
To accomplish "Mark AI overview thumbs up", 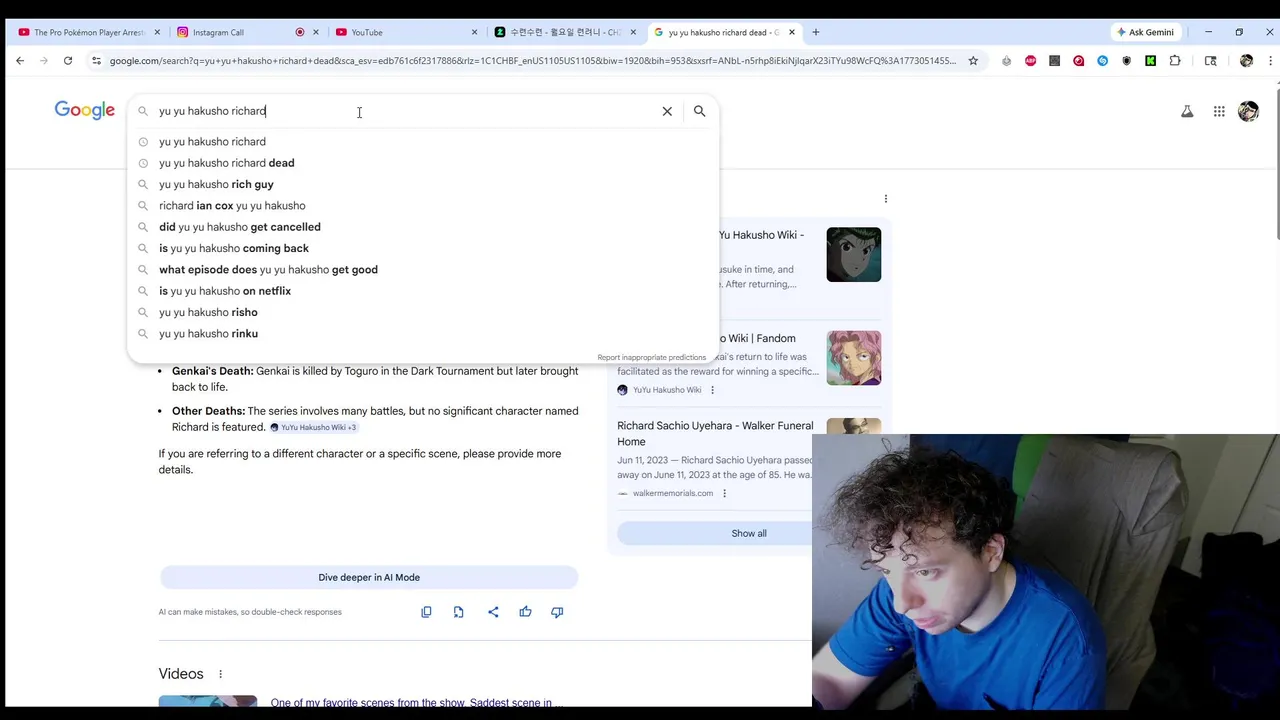I will (525, 612).
